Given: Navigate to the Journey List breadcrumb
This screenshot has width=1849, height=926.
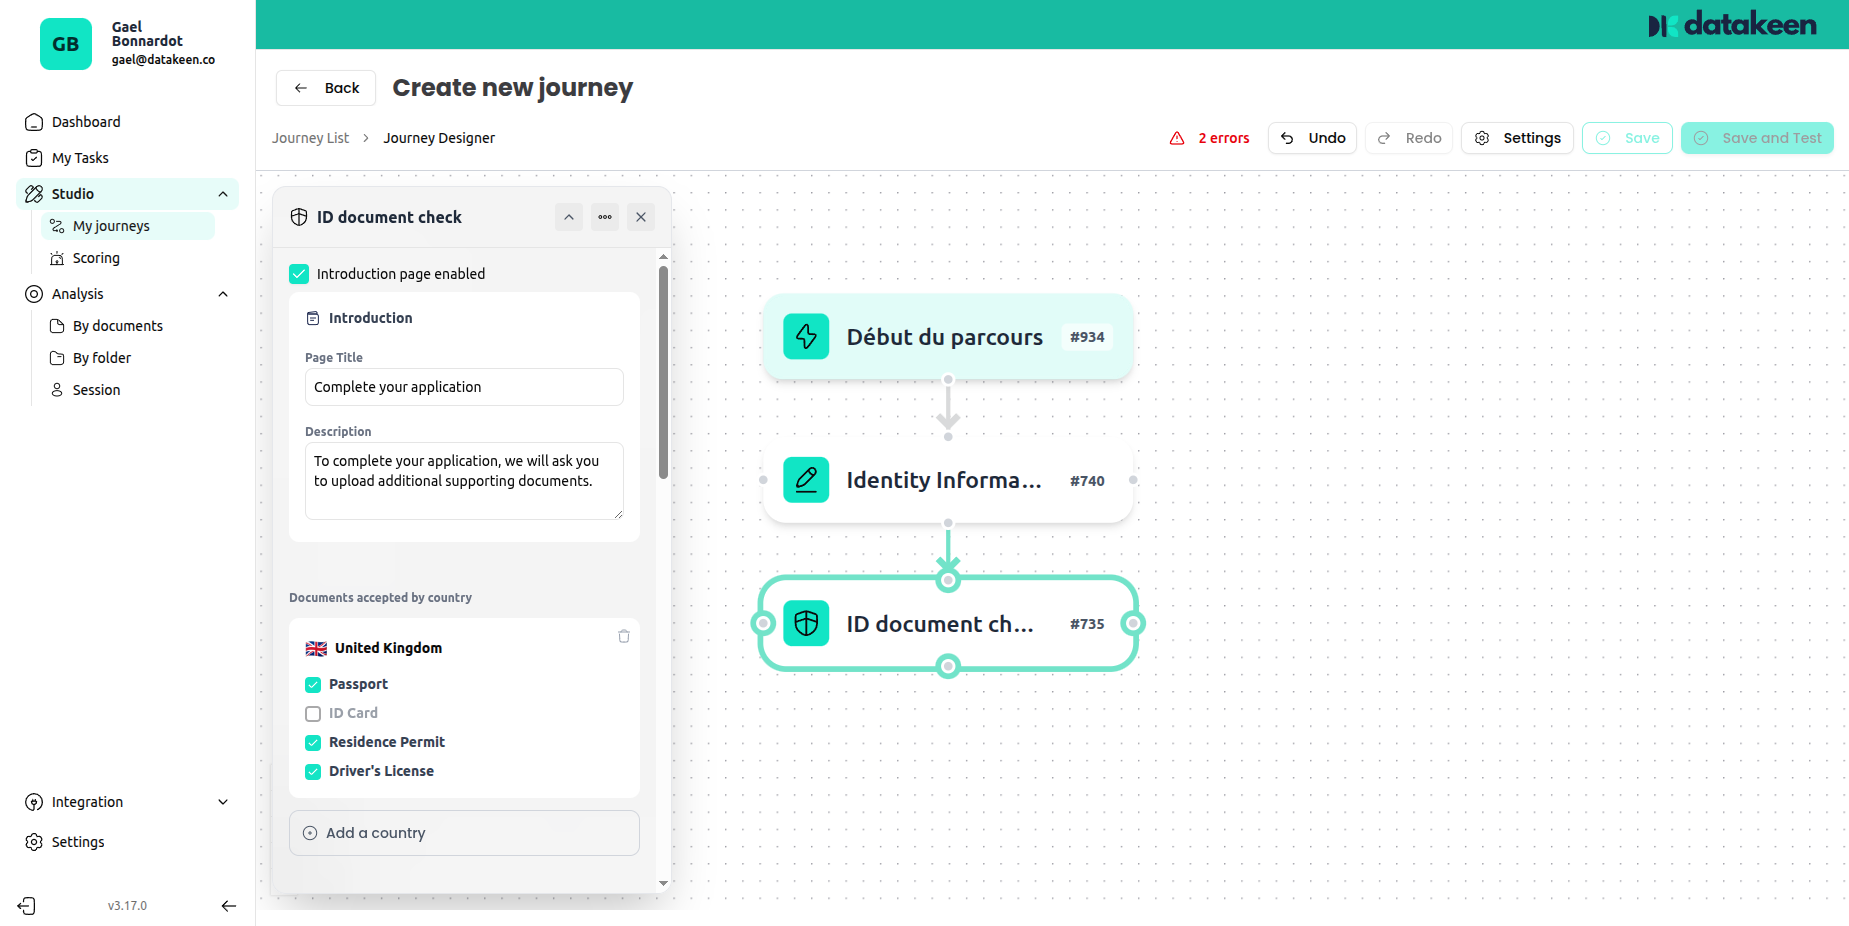Looking at the screenshot, I should point(310,137).
